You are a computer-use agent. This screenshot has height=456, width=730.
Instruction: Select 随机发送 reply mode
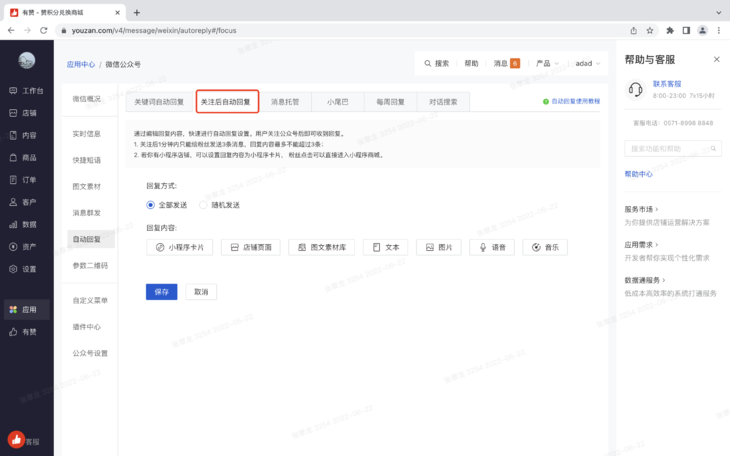click(205, 205)
